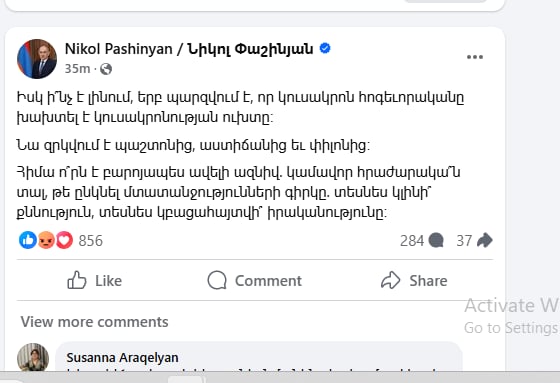Click the share arrow icon beside 37
This screenshot has width=560, height=383.
point(485,240)
